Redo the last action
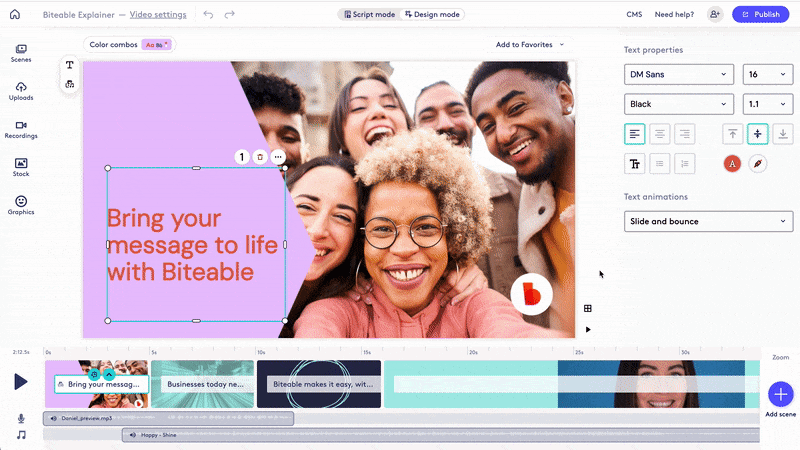The height and width of the screenshot is (450, 800). pos(230,14)
